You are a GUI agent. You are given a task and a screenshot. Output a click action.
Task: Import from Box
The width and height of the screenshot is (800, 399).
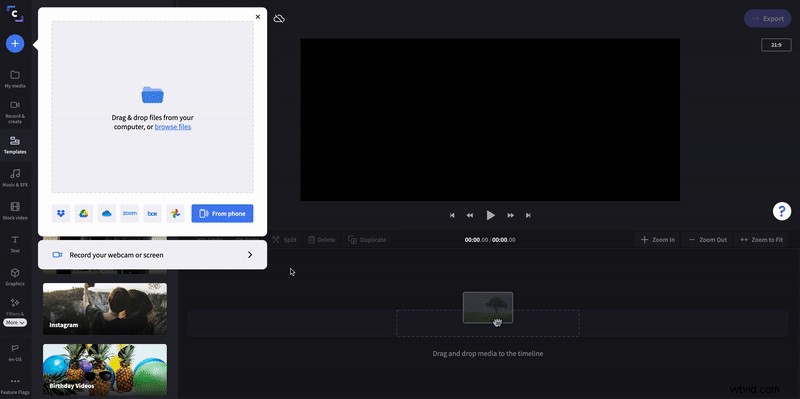click(153, 214)
